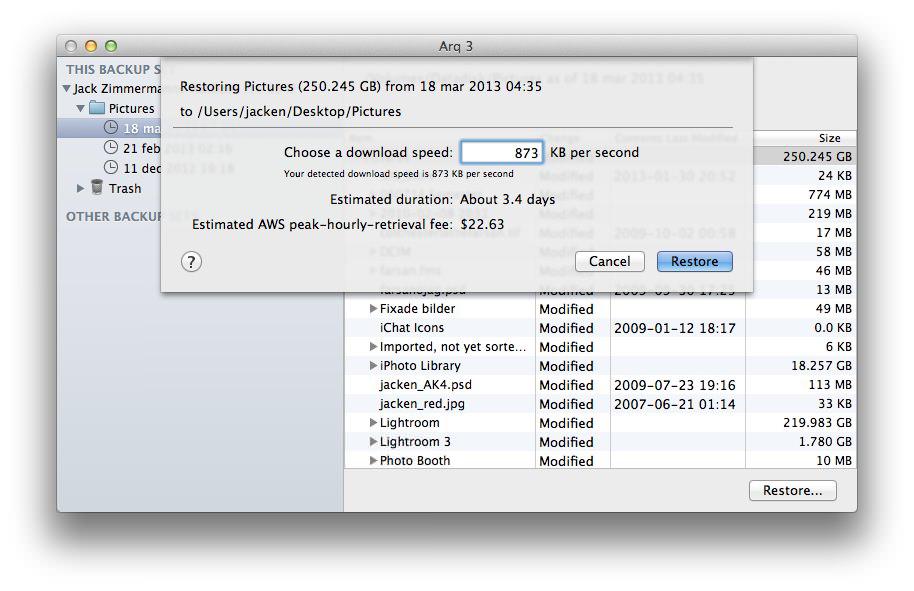Click the 2009-07-23 19:16 date cell

pos(674,385)
